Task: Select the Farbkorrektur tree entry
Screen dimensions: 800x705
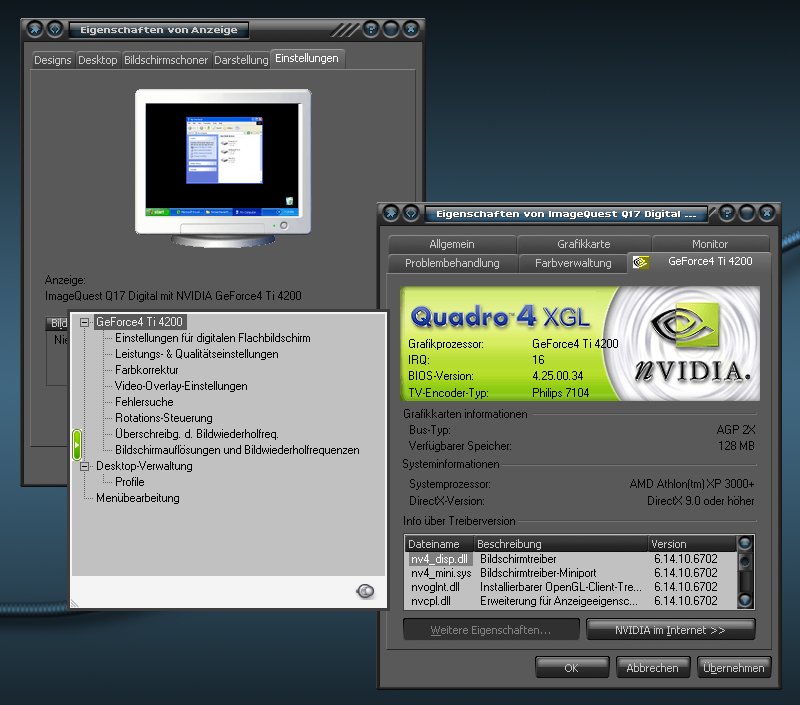Action: [x=146, y=370]
